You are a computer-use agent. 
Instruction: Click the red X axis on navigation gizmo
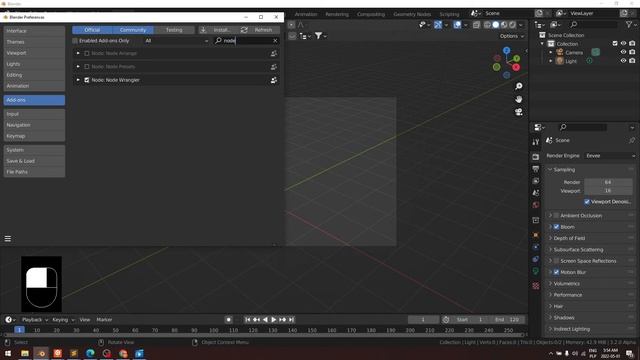[x=516, y=67]
